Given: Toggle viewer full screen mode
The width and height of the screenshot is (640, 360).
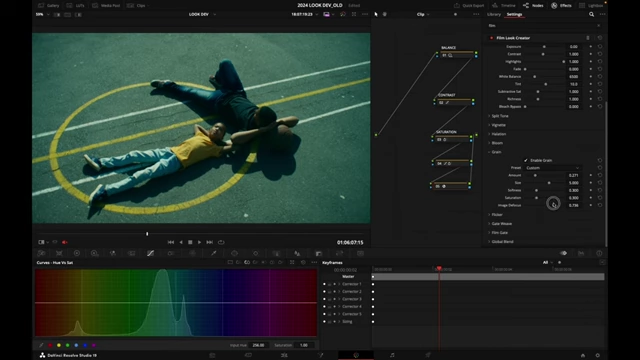Looking at the screenshot, I should pyautogui.click(x=354, y=14).
